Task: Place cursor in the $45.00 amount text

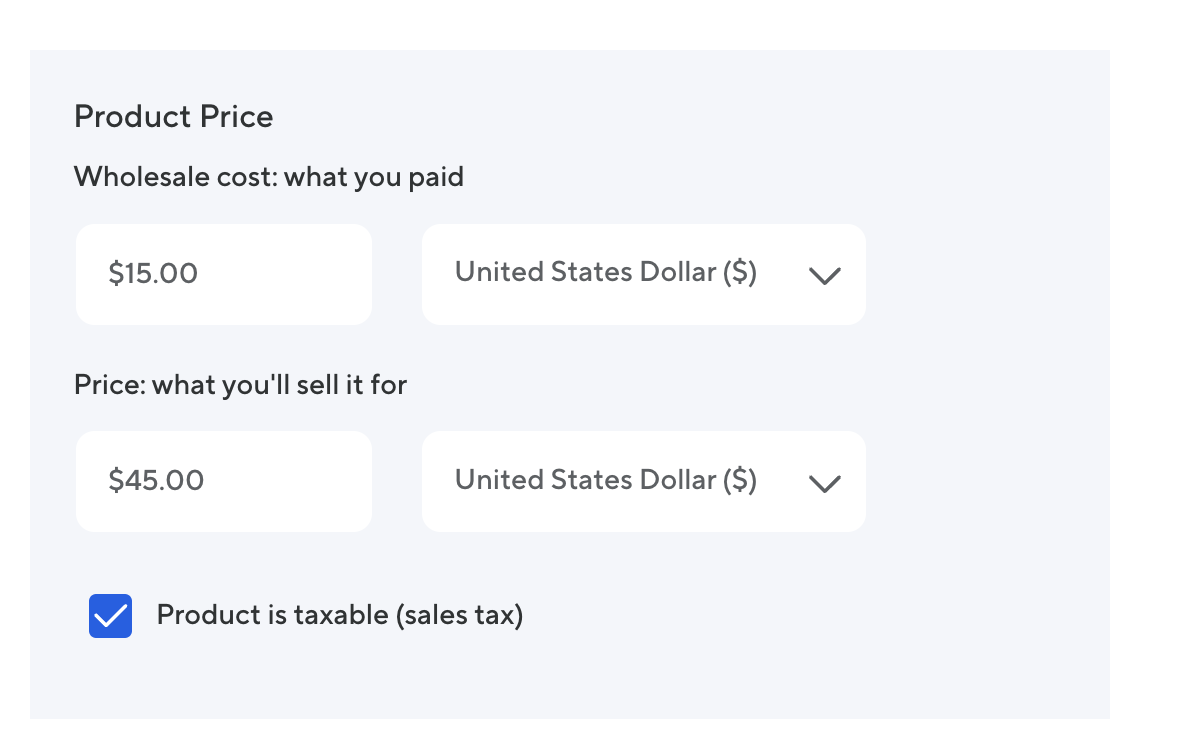Action: pos(156,481)
